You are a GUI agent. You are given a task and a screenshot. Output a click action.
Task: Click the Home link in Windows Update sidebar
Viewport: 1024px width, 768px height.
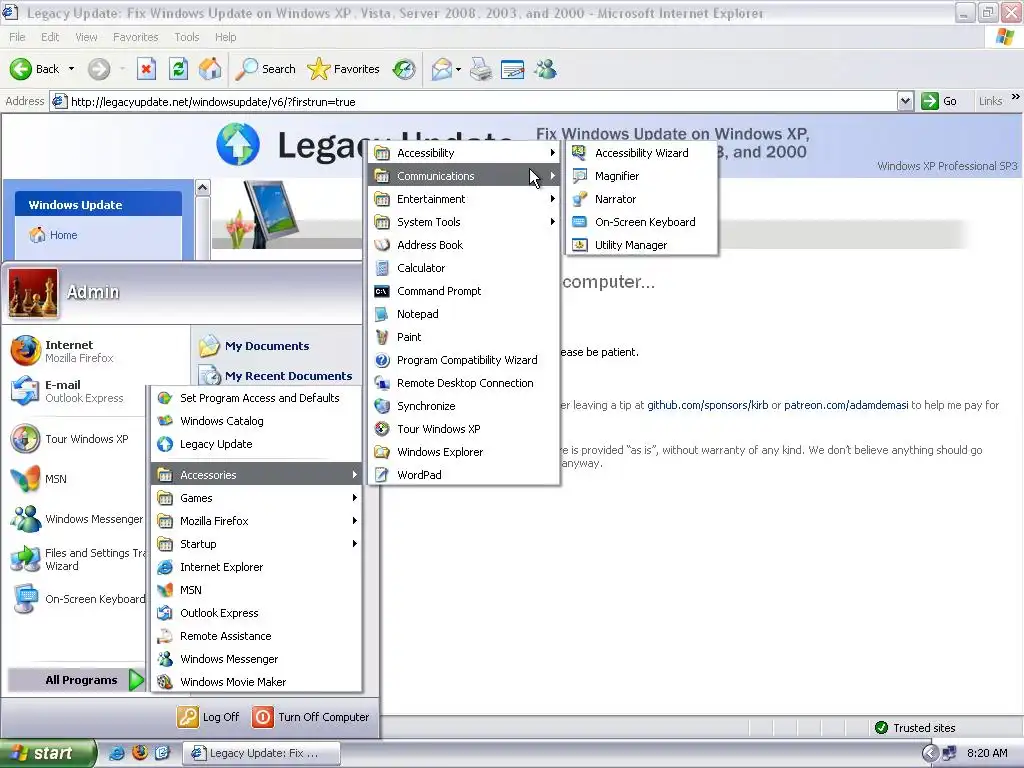54,235
